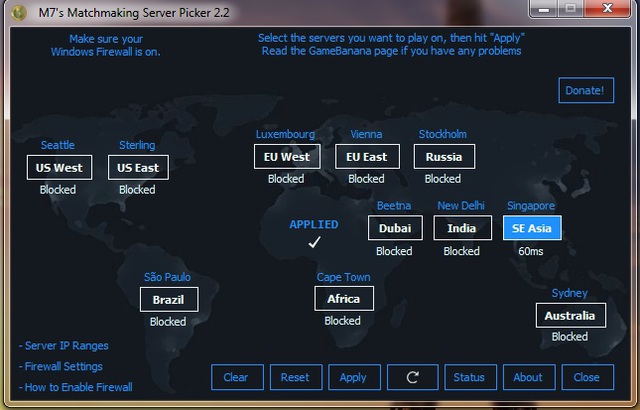Toggle the US West server

click(x=59, y=167)
